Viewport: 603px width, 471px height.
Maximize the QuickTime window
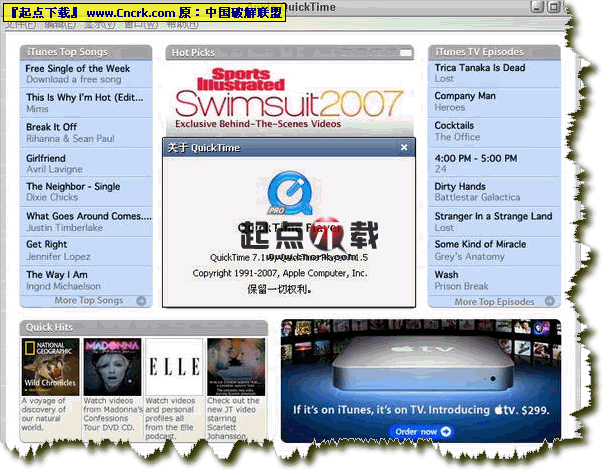coord(554,7)
